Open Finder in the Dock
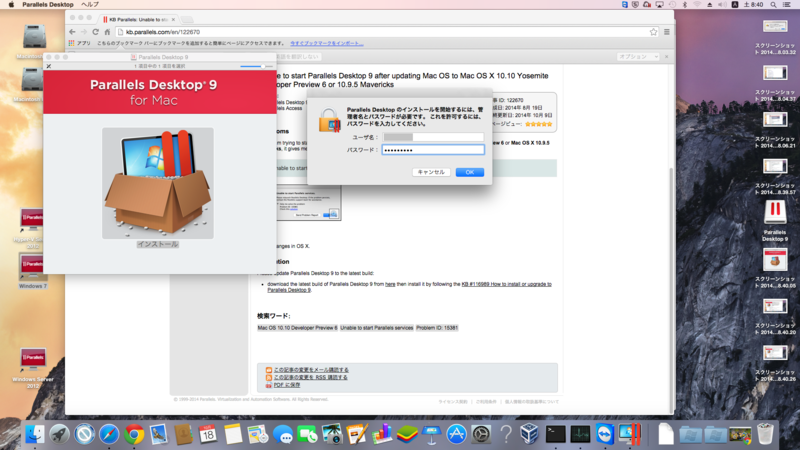 click(x=35, y=434)
